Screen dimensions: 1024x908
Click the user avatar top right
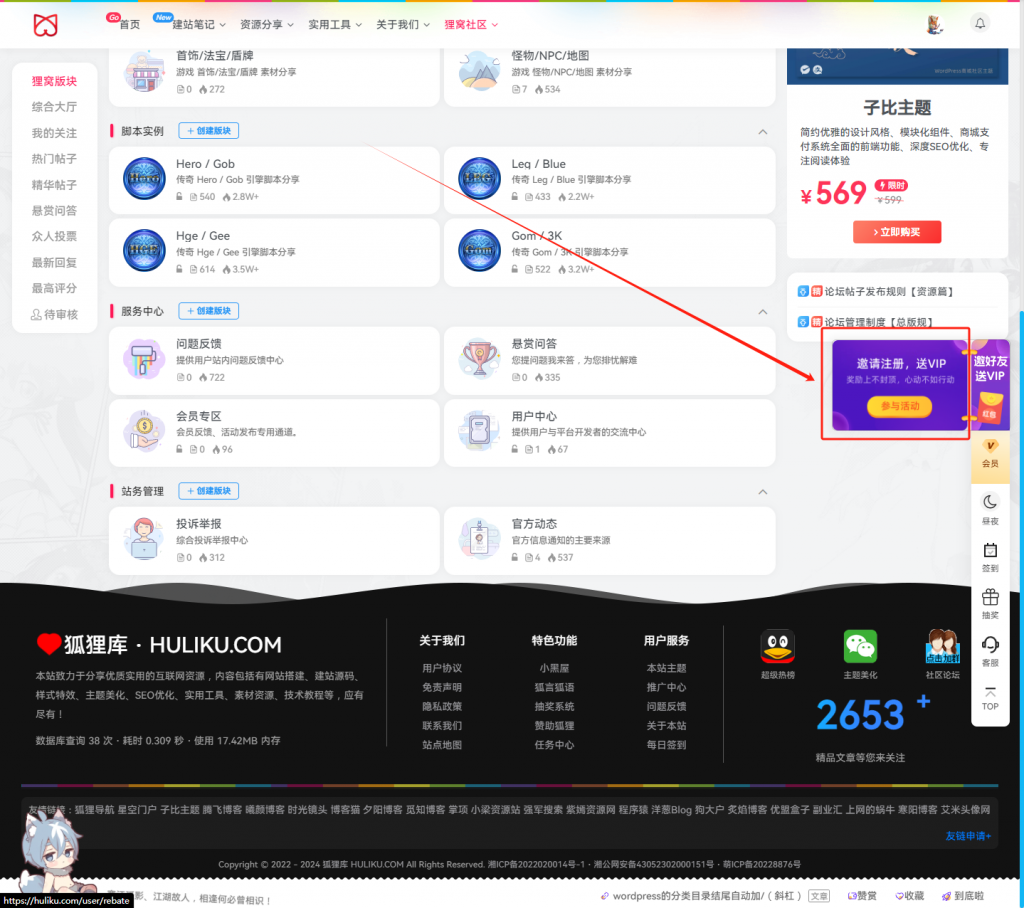coord(934,23)
